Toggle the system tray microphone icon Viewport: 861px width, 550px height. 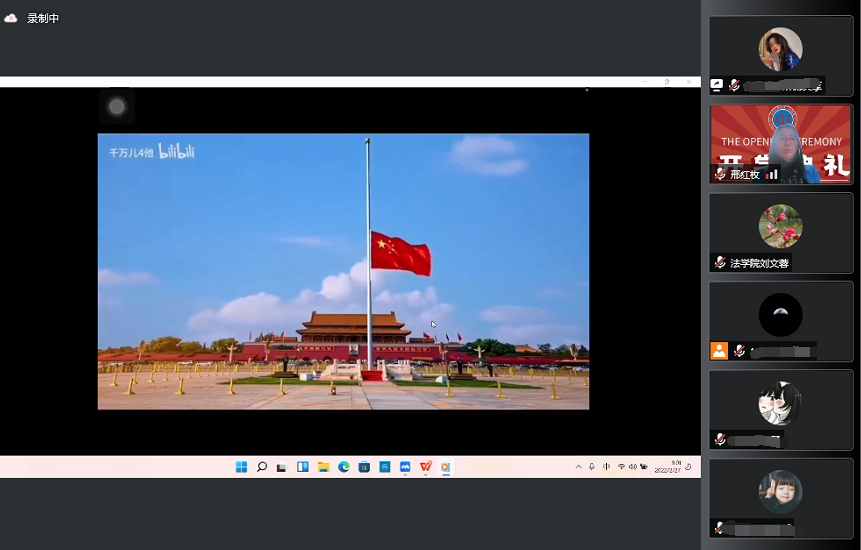point(592,467)
